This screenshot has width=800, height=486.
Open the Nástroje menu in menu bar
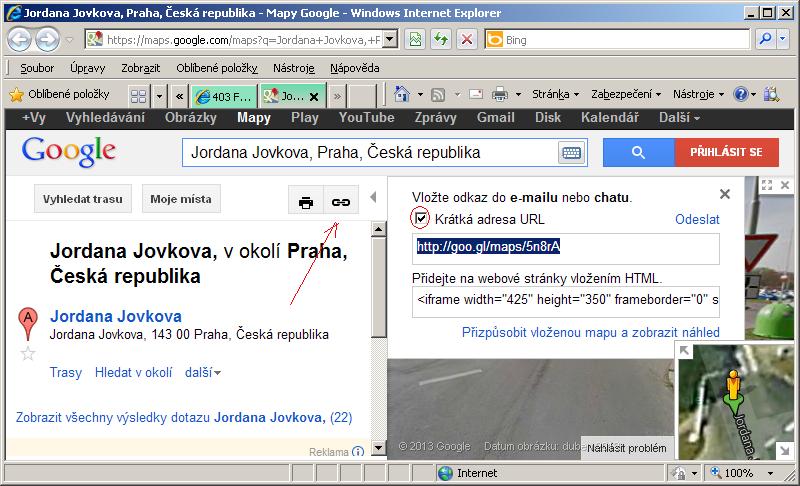(x=294, y=68)
